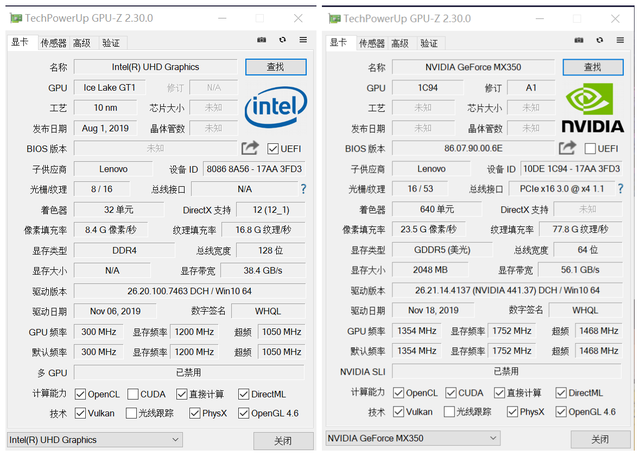This screenshot has height=456, width=640.
Task: Click the bus interface question mark in the Intel window
Action: (303, 189)
